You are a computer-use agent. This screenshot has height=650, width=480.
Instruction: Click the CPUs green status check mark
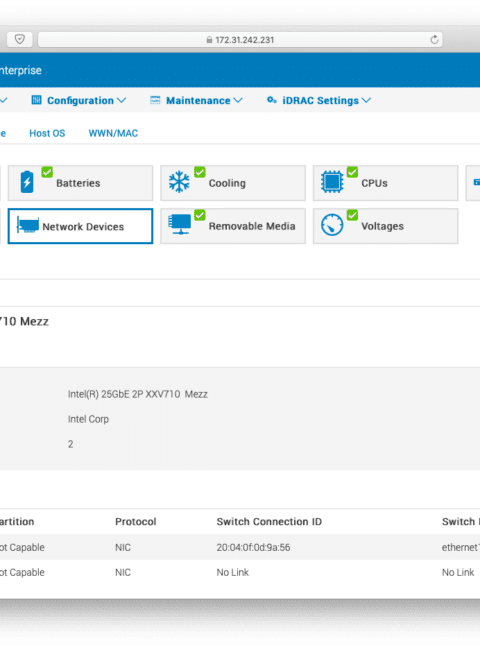(x=352, y=172)
